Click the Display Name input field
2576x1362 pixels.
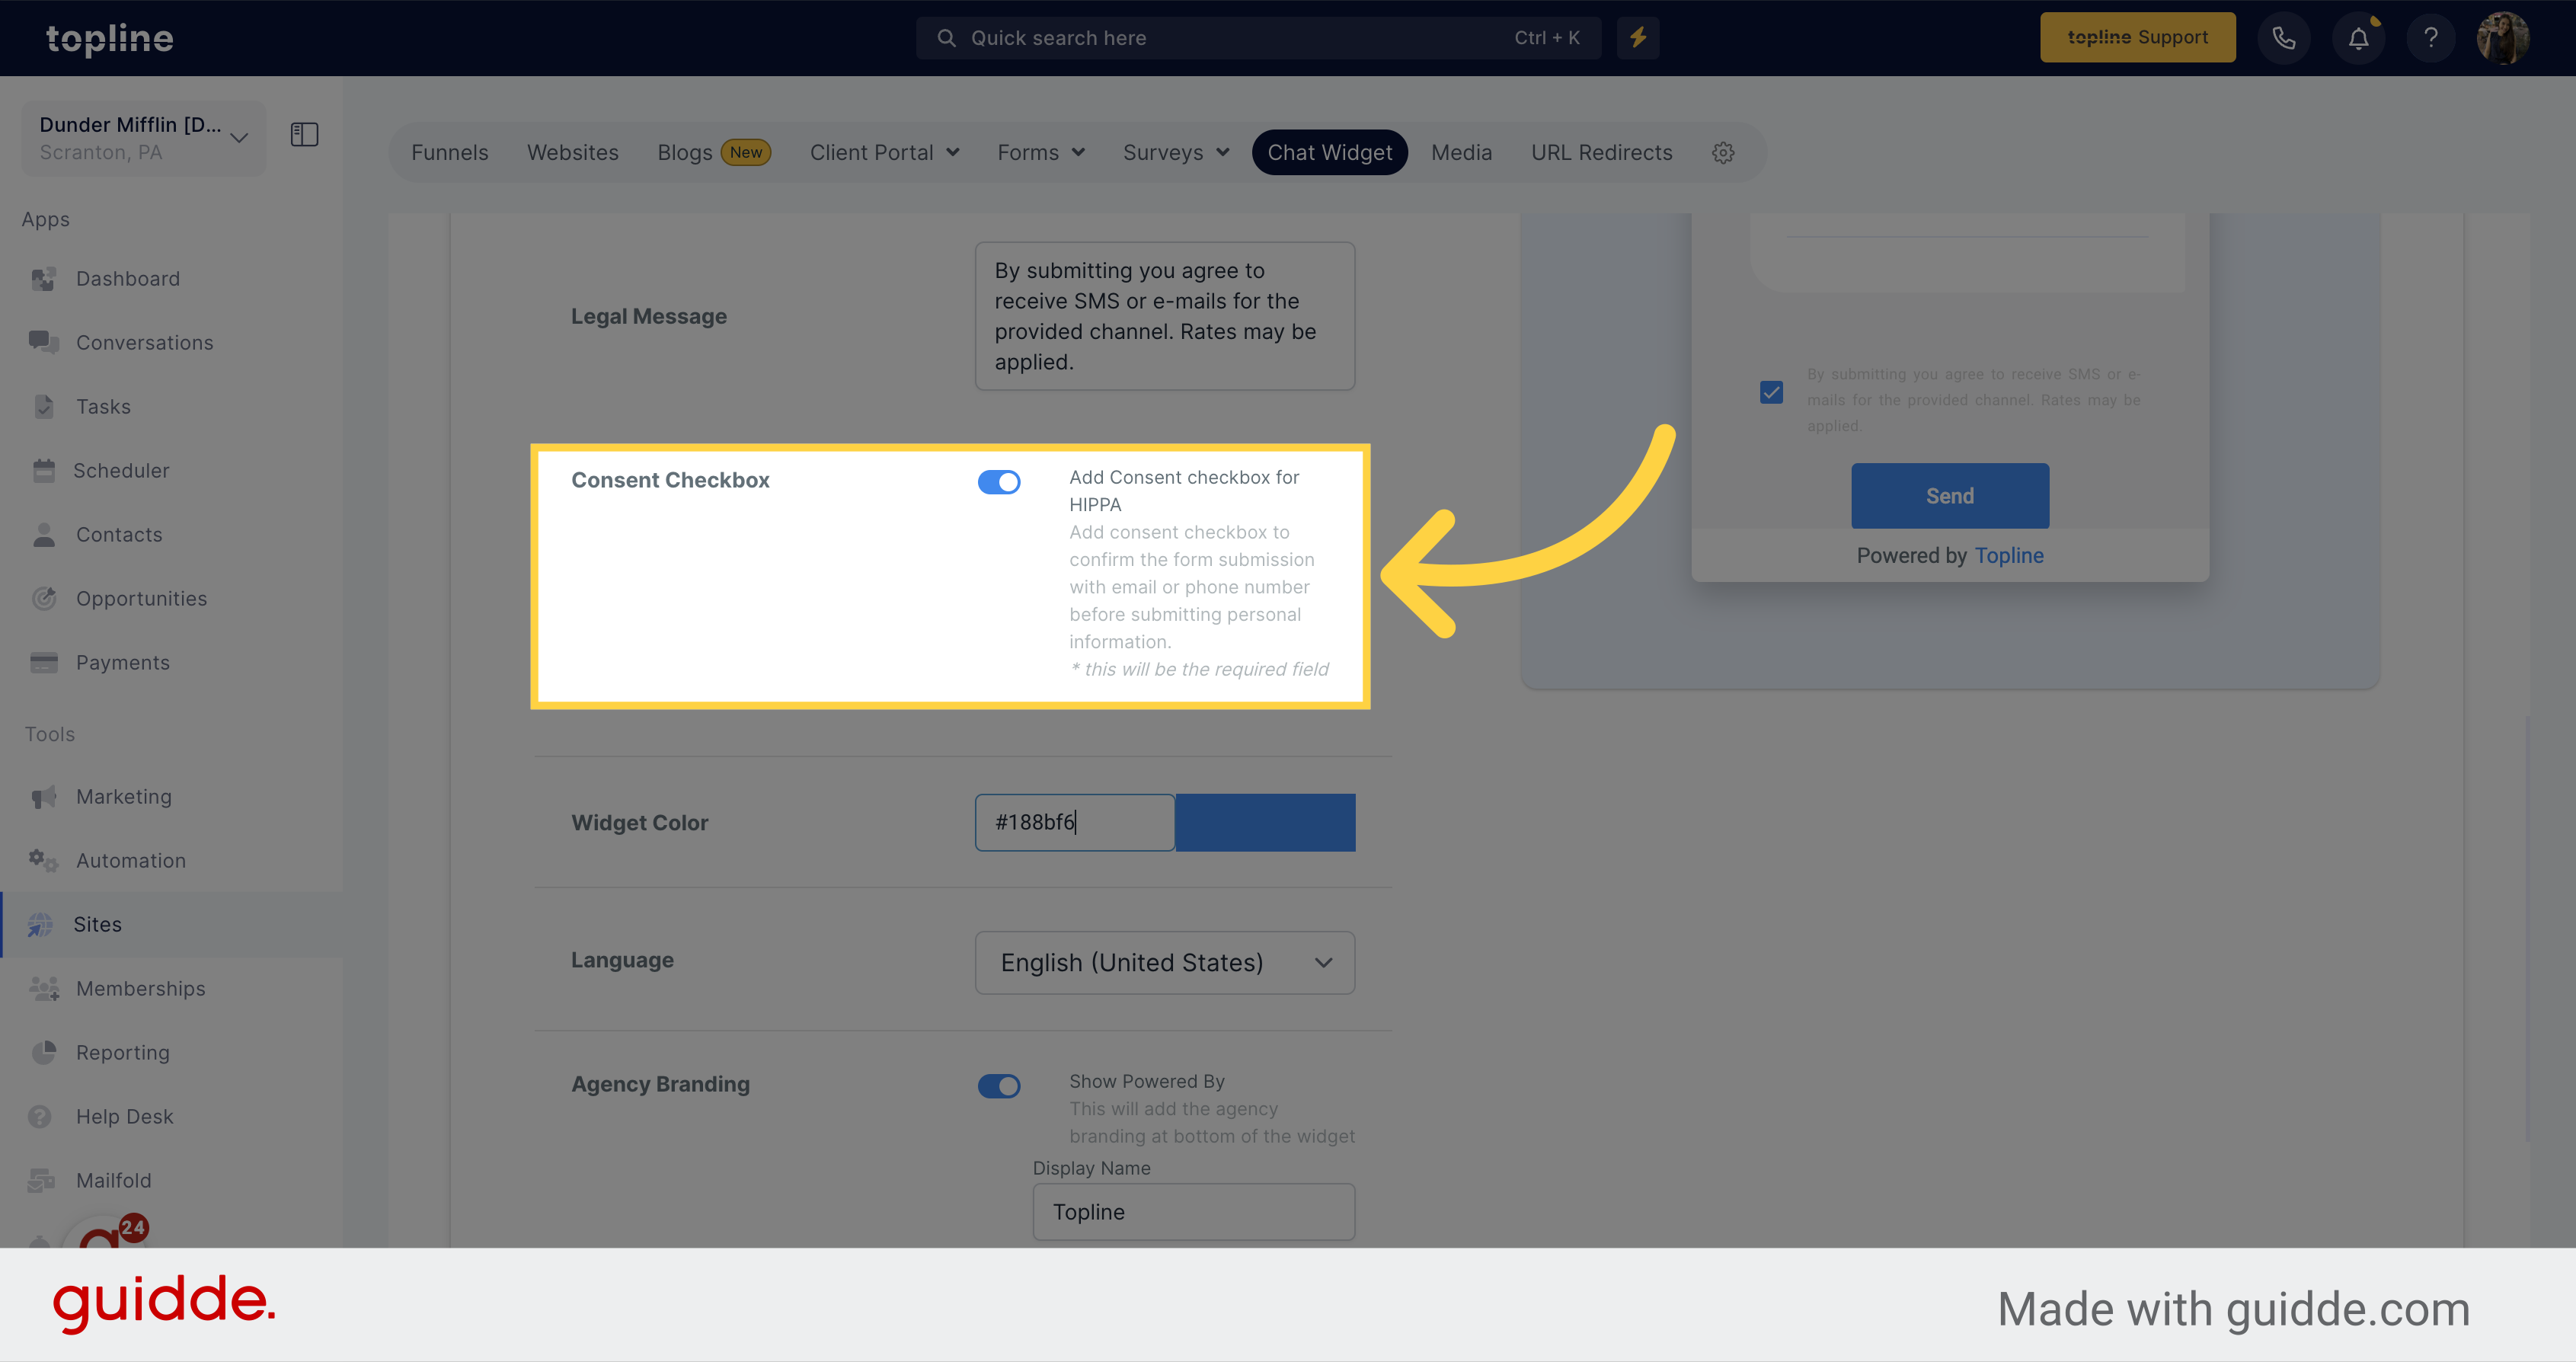[x=1193, y=1210]
